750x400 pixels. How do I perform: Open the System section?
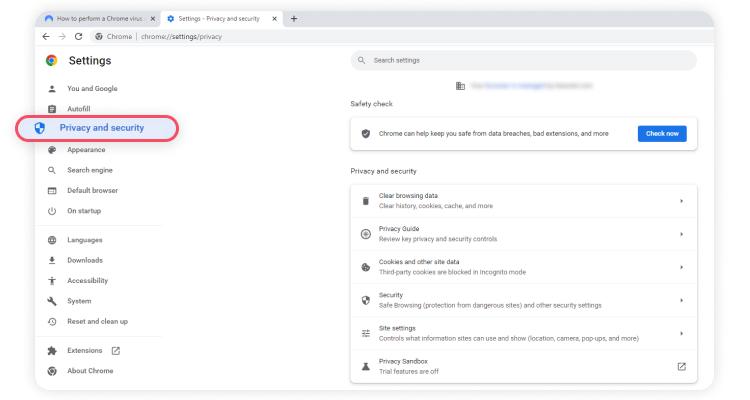click(x=79, y=301)
